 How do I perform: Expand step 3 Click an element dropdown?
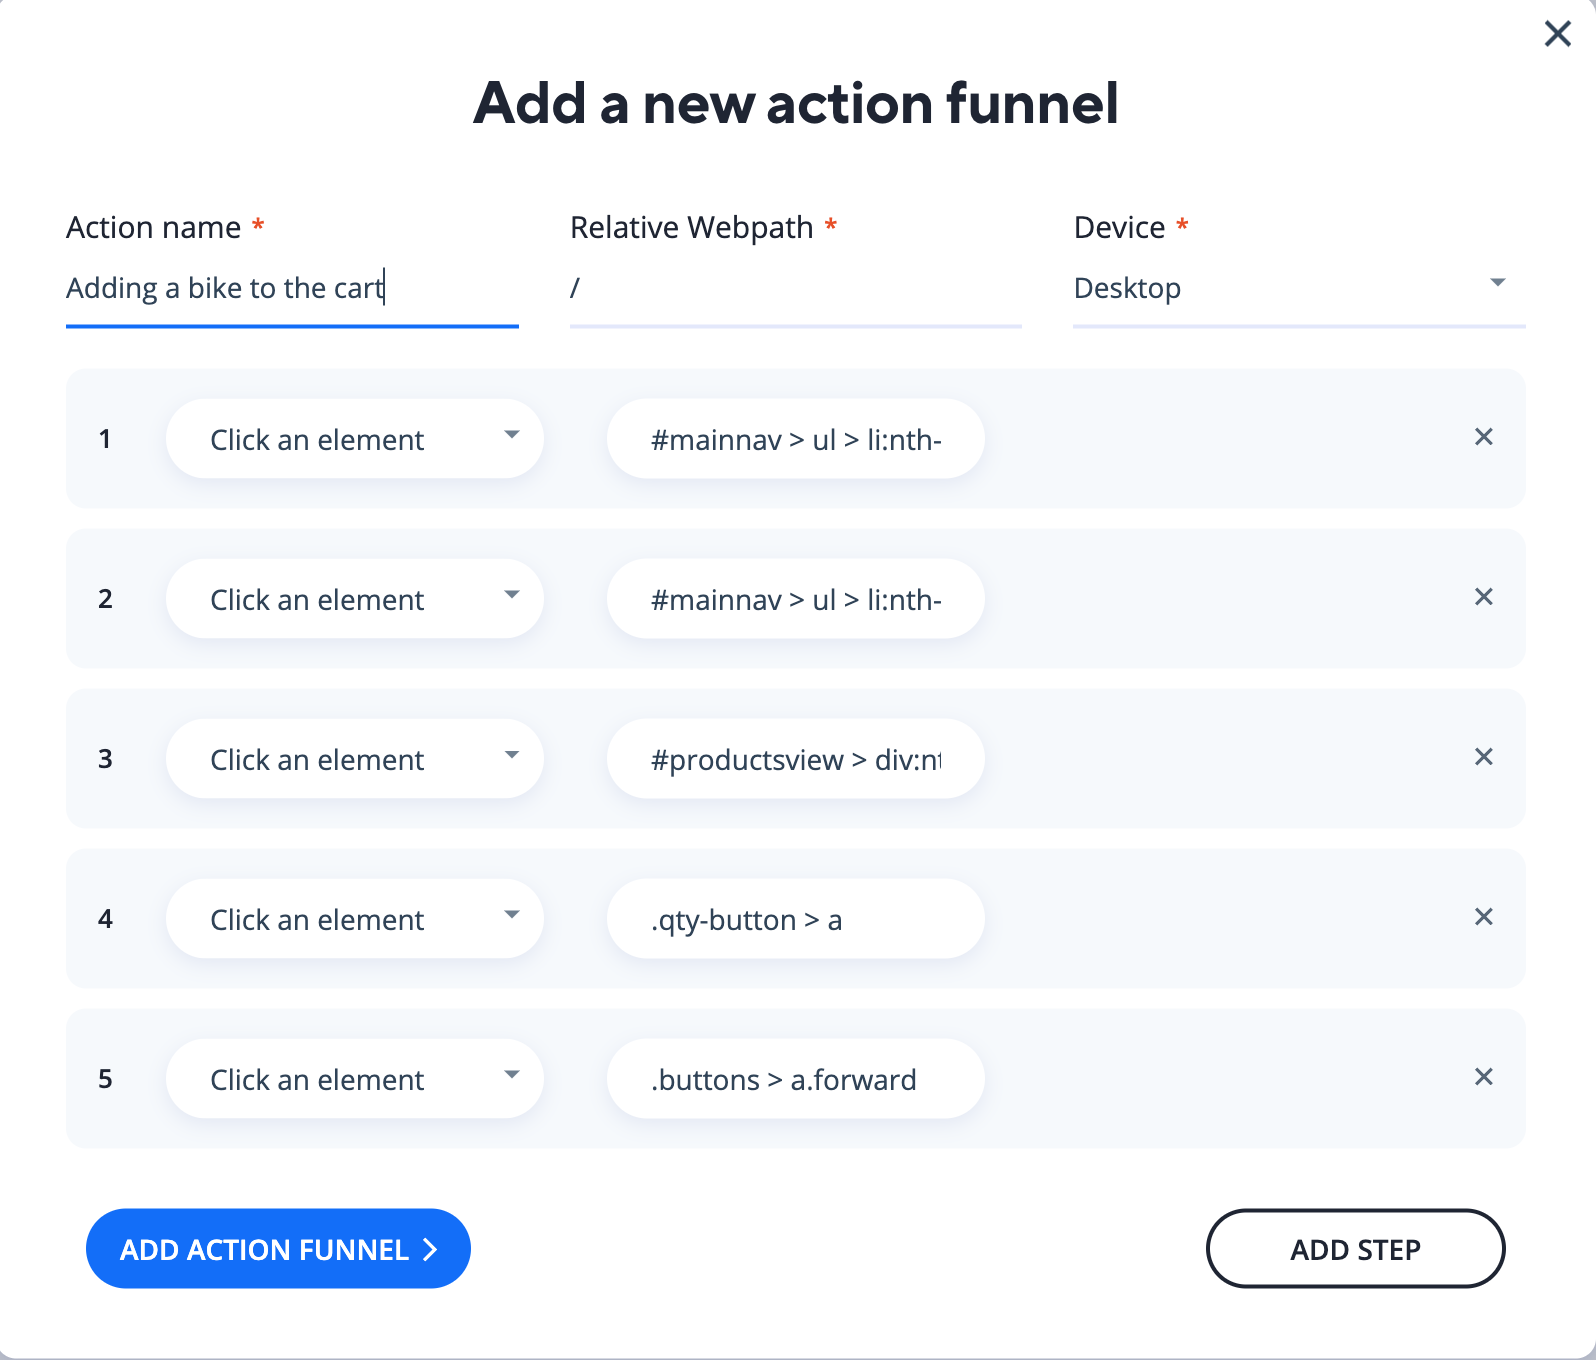(355, 759)
